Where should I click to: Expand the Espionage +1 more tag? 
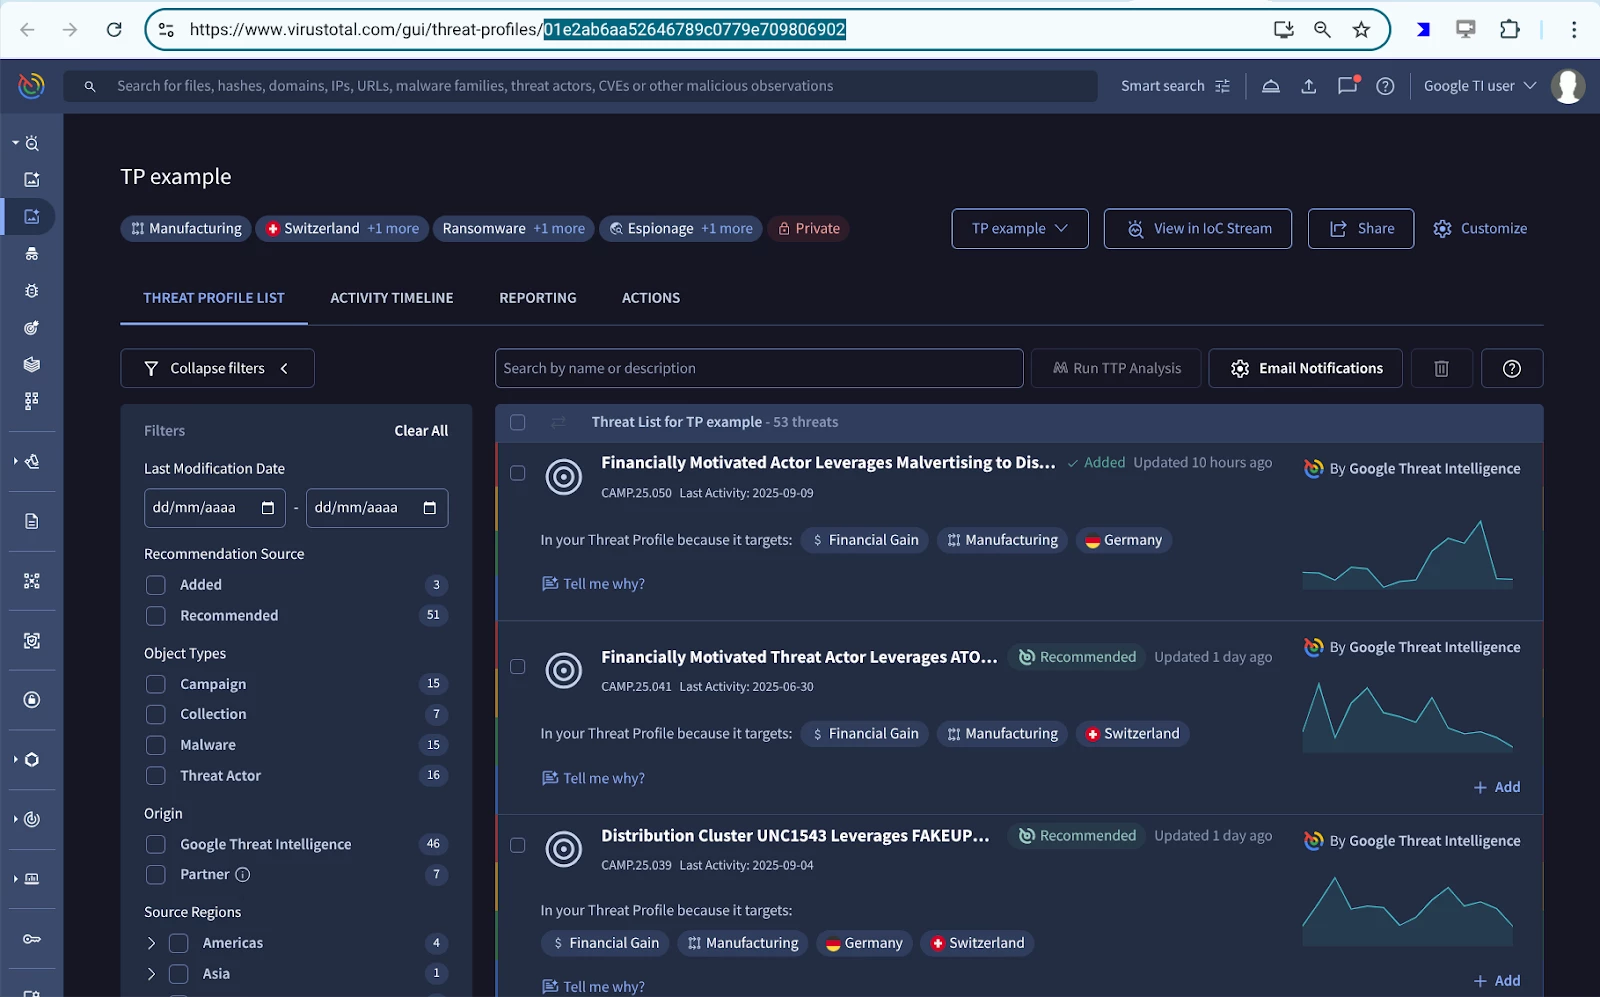click(x=727, y=228)
